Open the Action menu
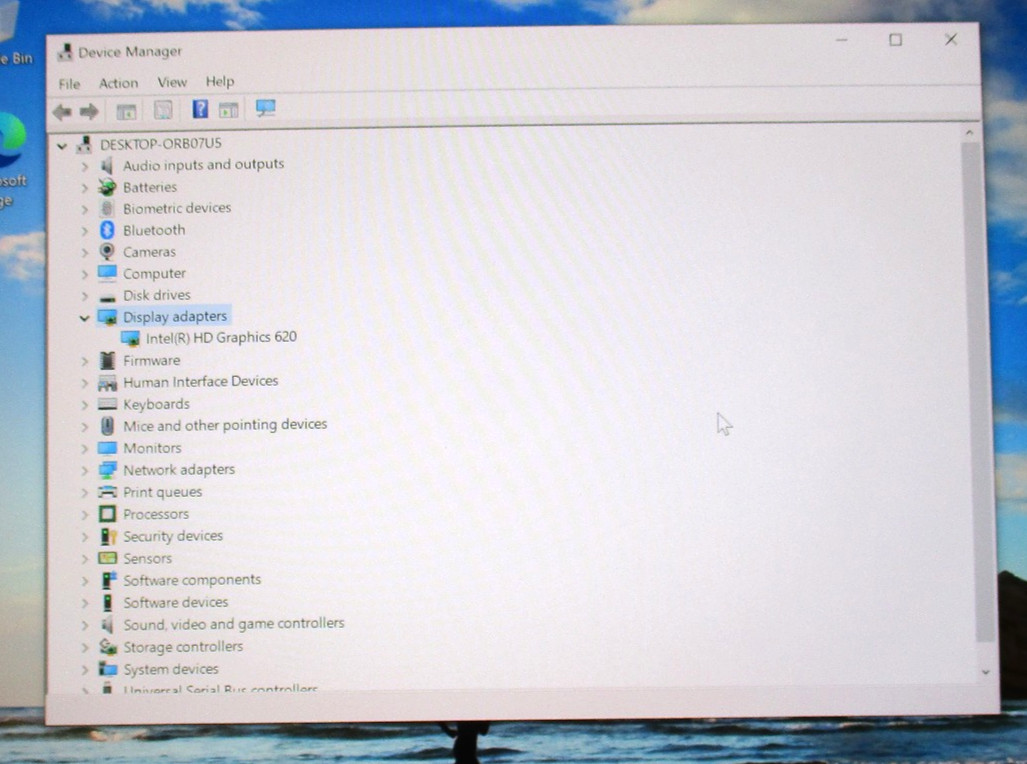 click(119, 83)
